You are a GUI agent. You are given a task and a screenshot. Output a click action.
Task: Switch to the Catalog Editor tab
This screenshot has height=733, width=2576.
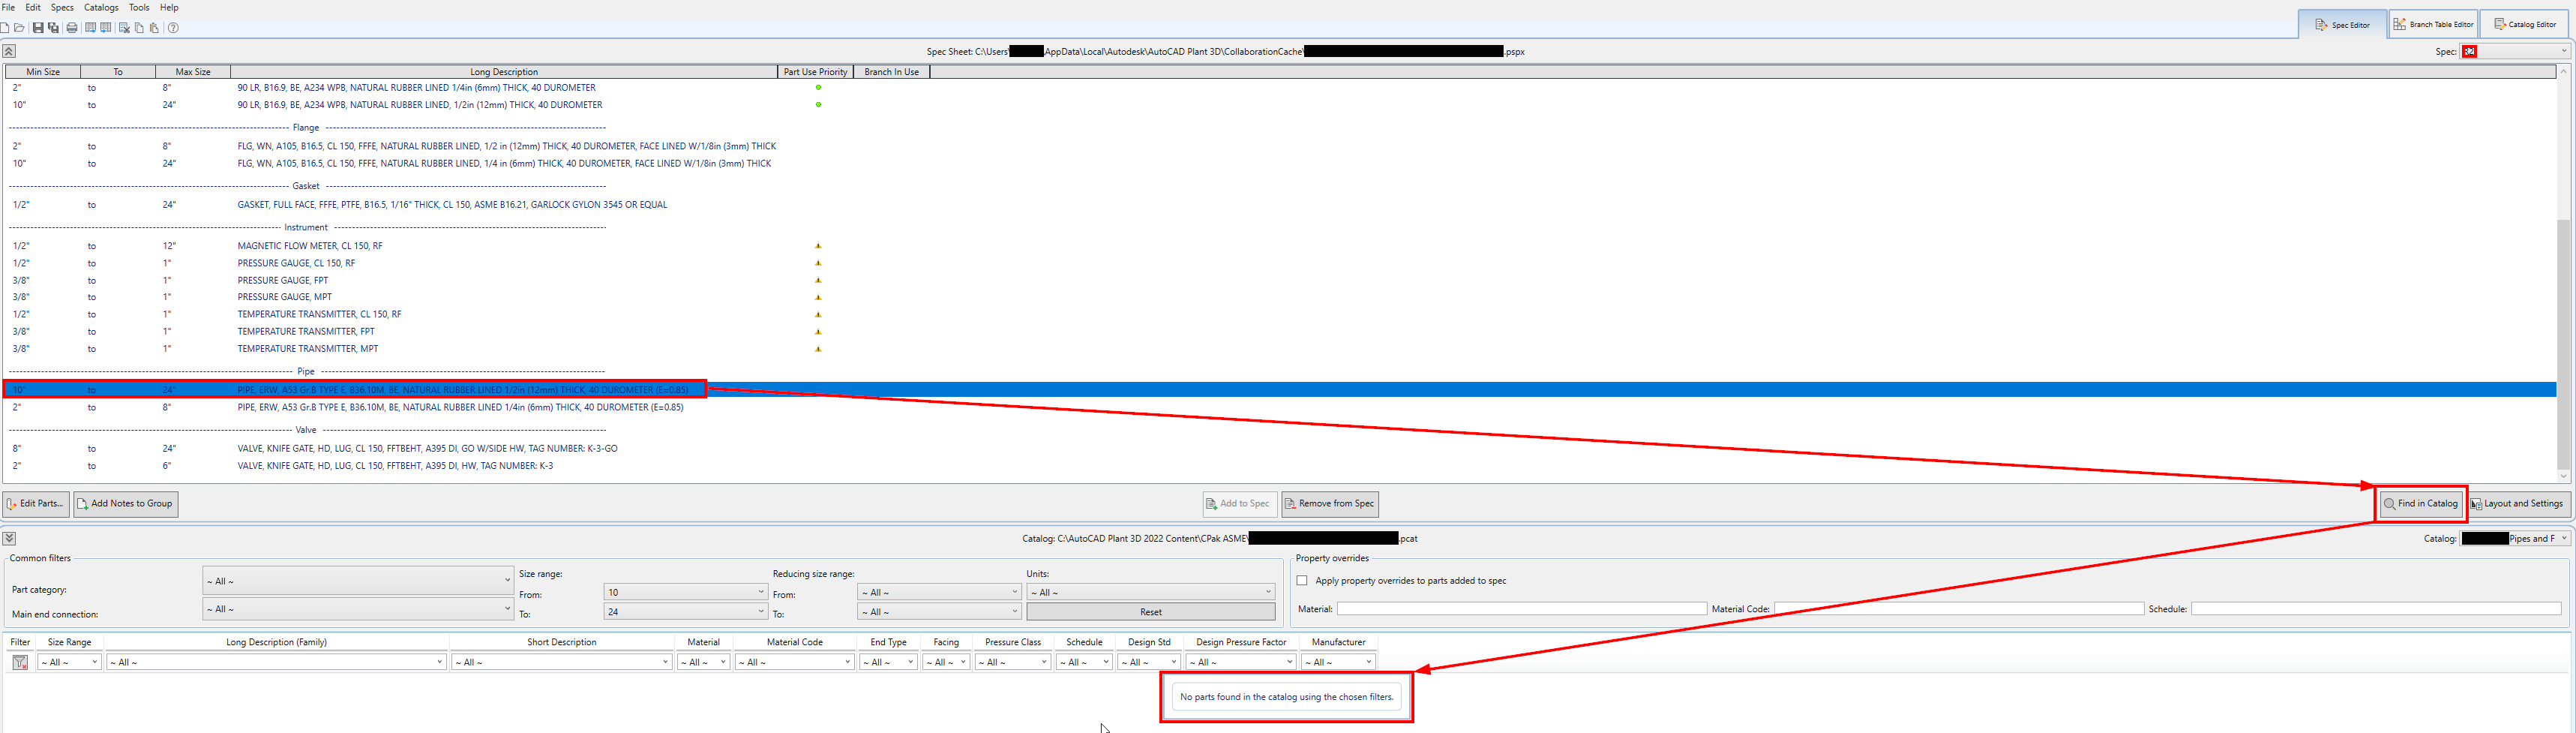click(2524, 24)
